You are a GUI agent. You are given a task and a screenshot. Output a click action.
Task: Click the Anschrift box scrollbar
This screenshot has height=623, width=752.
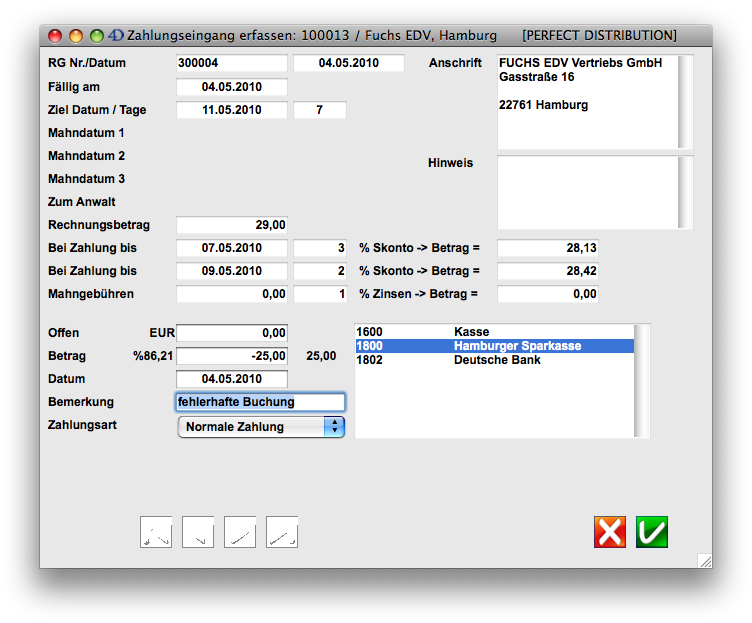pos(685,102)
